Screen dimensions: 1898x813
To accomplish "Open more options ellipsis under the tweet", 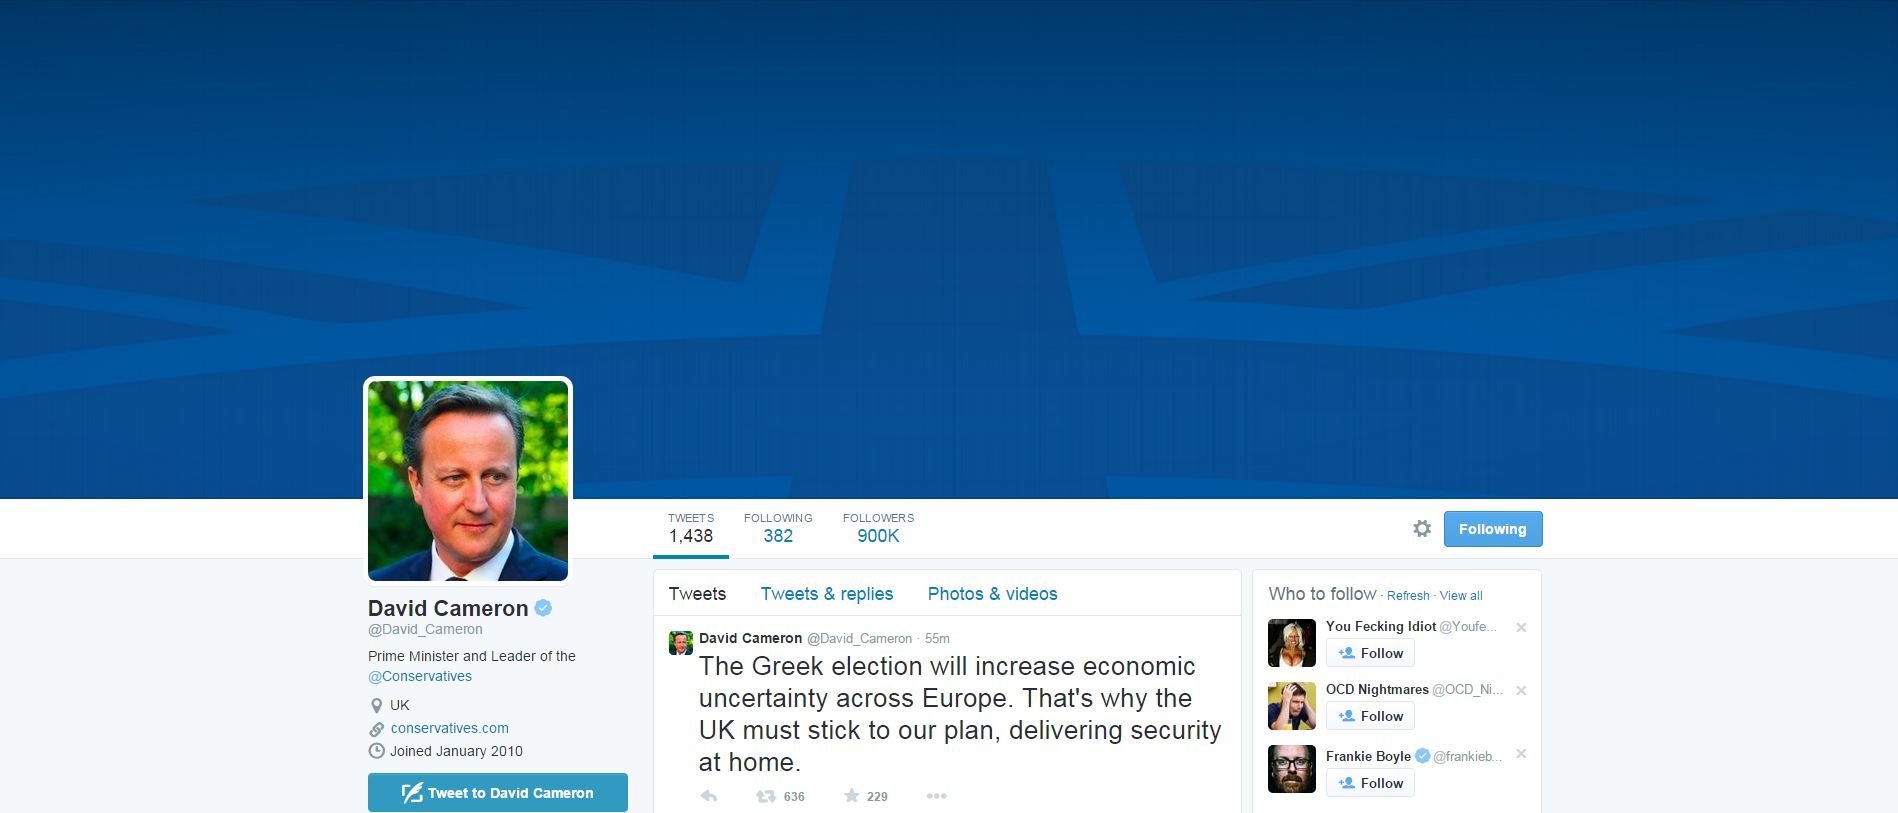I will tap(937, 796).
